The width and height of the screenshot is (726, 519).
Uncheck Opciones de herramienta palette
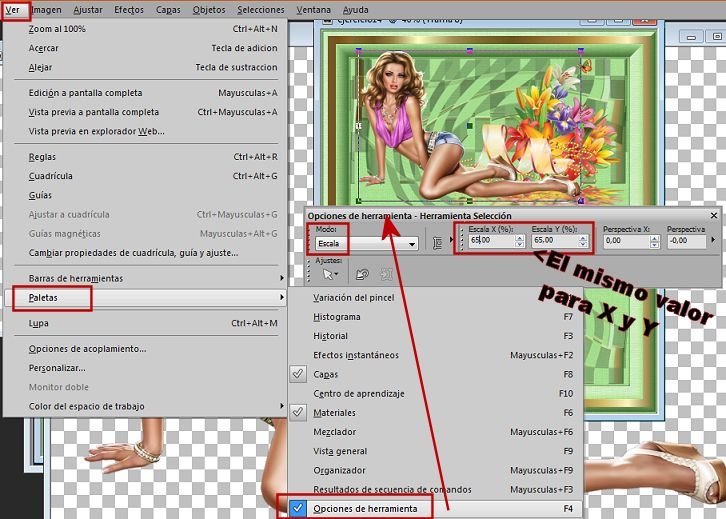[434, 509]
